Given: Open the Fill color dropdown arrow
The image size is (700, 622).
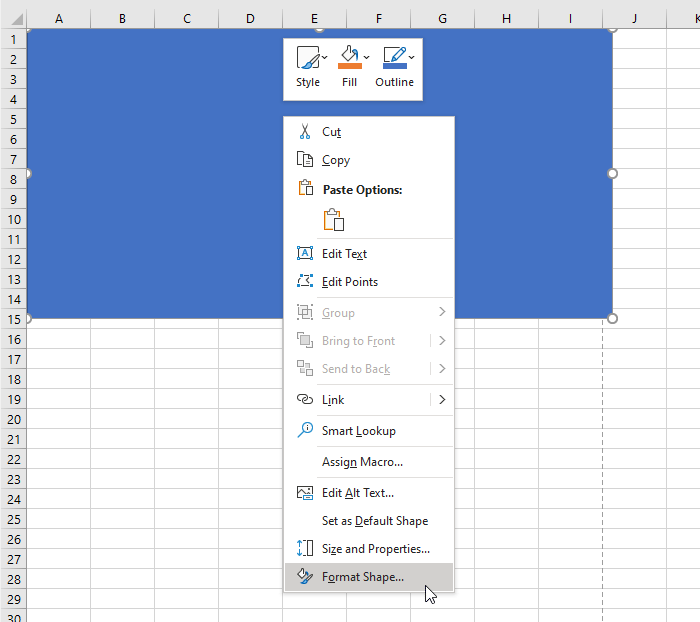Looking at the screenshot, I should click(x=367, y=57).
